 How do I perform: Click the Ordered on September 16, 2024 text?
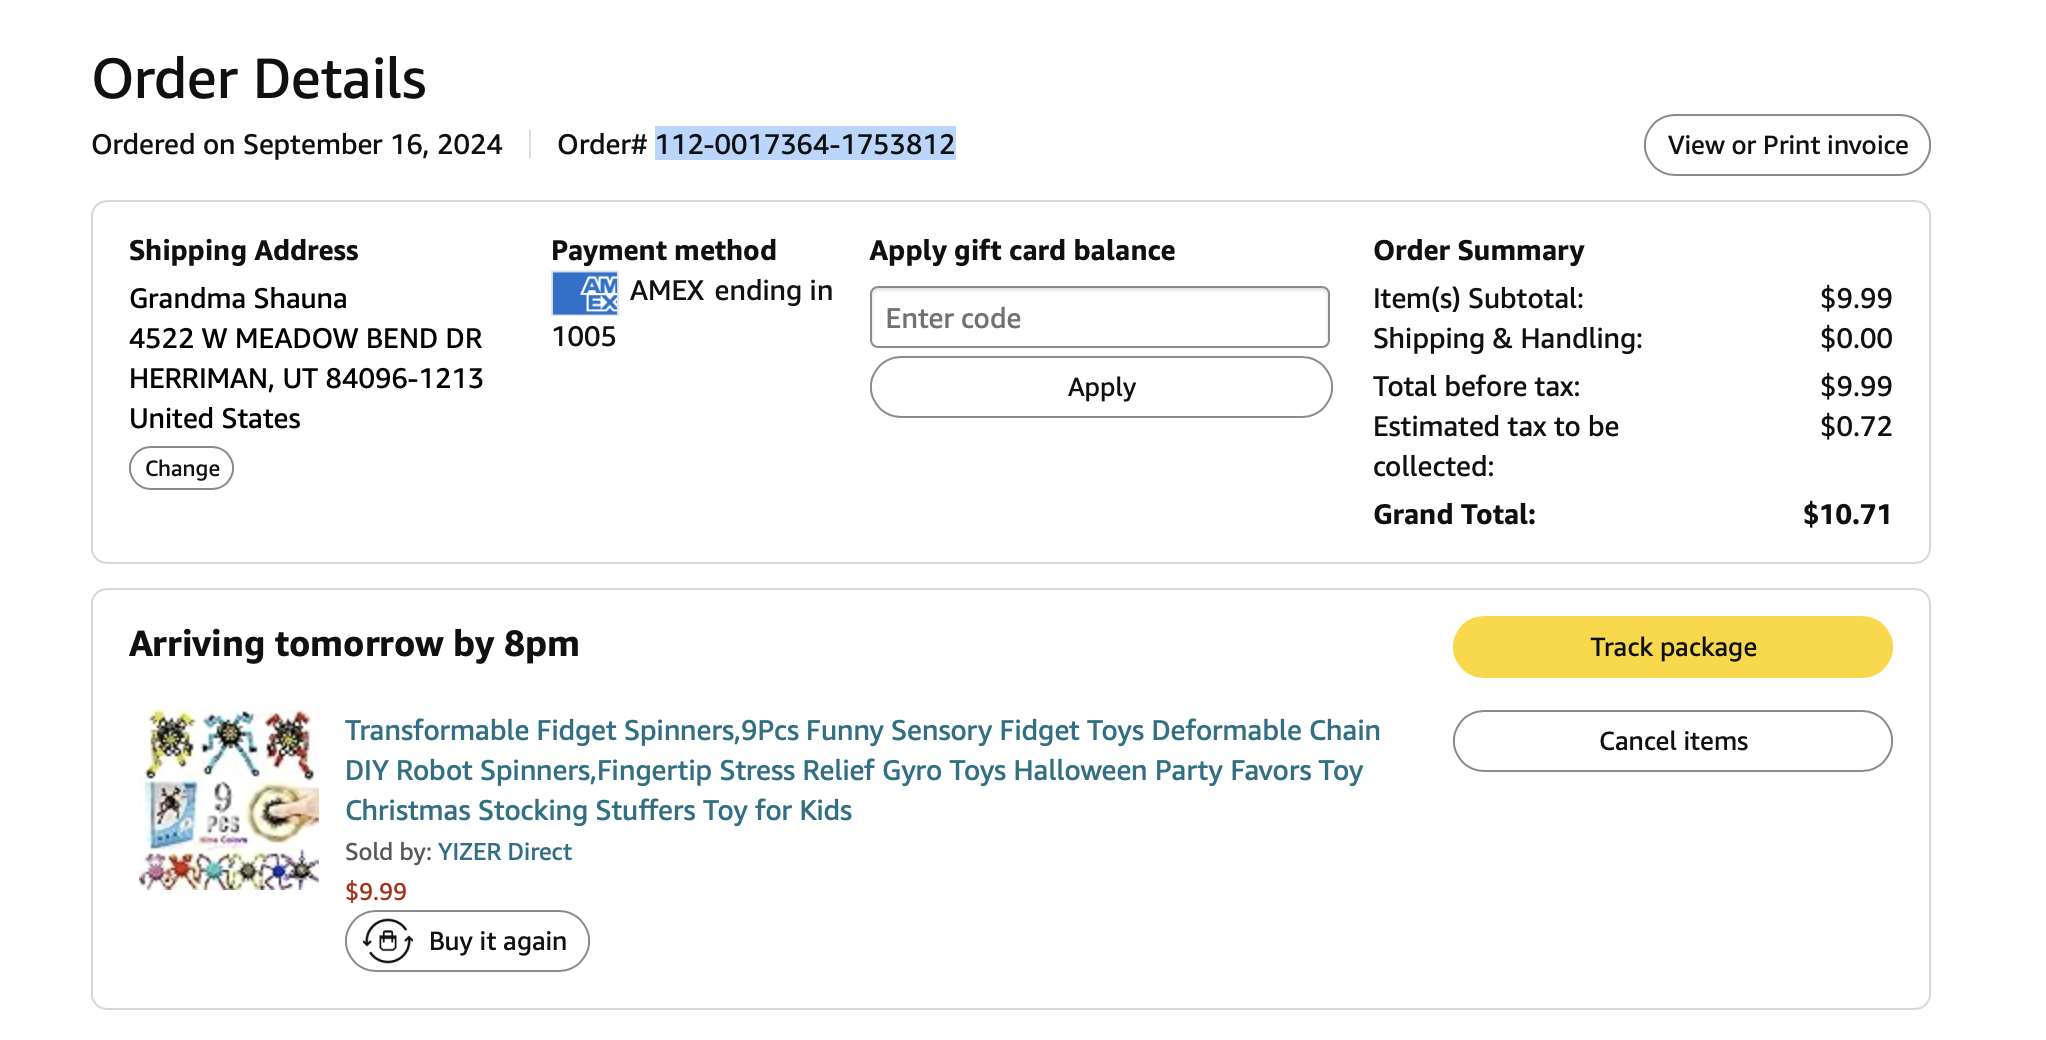297,144
